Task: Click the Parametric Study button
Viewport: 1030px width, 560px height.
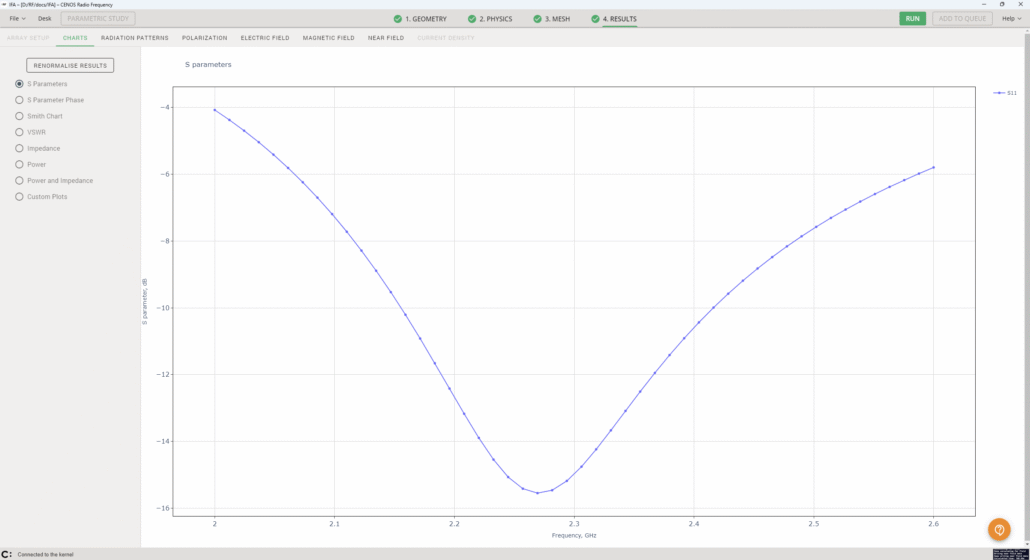Action: coord(98,19)
